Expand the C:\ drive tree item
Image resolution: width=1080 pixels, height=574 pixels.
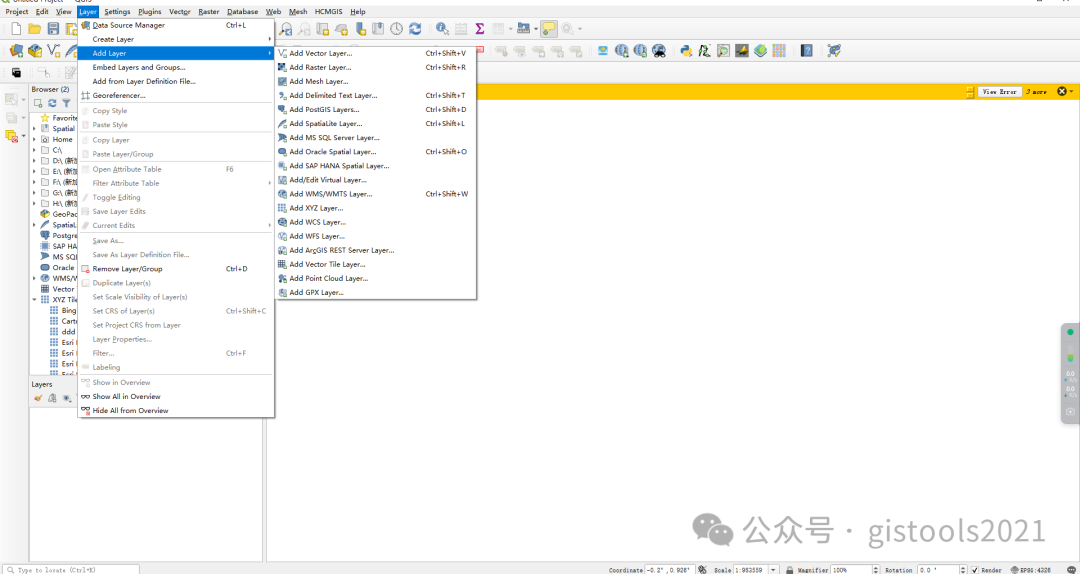(34, 150)
